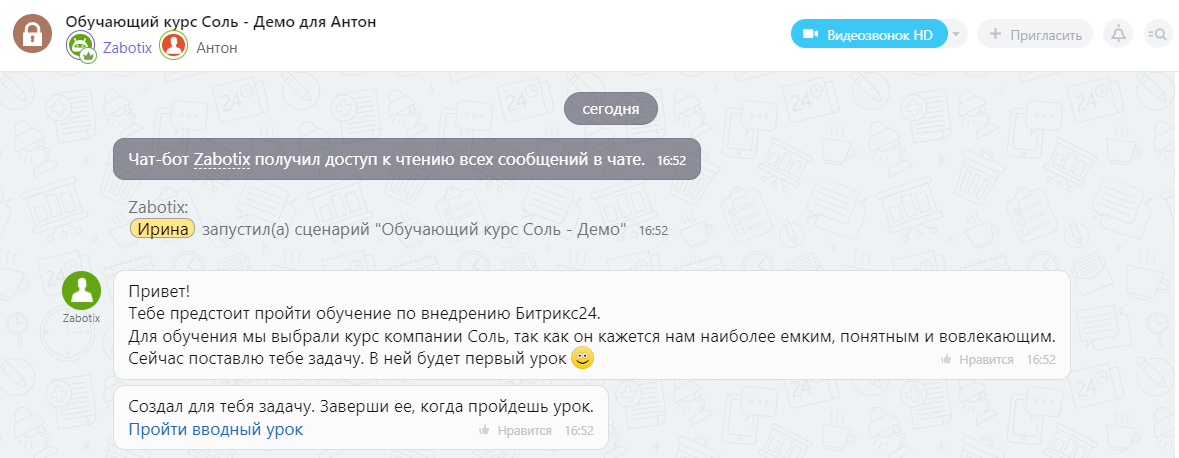Open the Zabotix mention in system message
1179x458 pixels.
pos(221,158)
